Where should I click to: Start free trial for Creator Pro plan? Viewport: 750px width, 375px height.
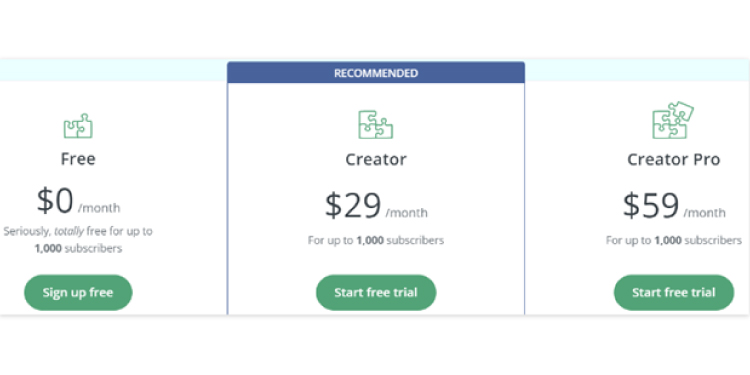[673, 292]
